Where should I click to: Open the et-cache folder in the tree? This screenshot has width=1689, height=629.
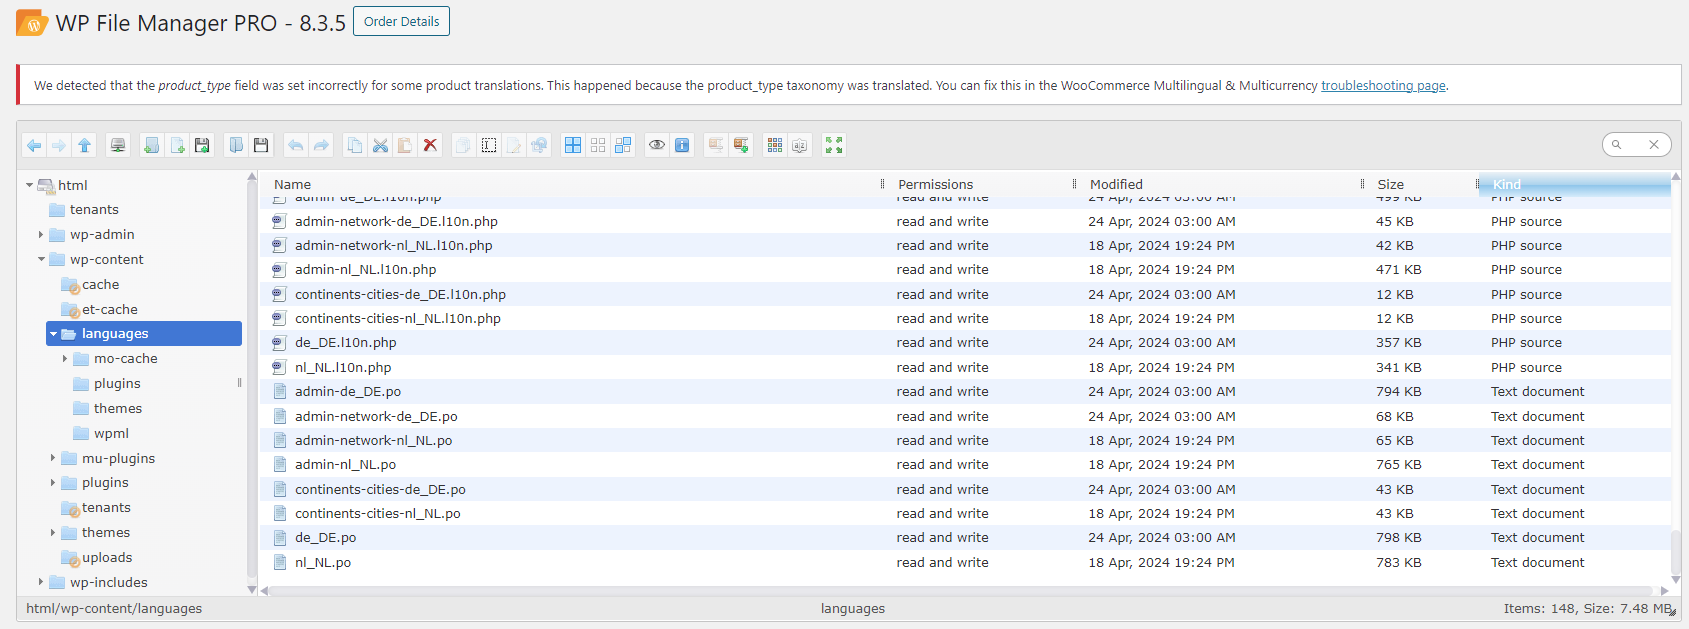click(110, 310)
